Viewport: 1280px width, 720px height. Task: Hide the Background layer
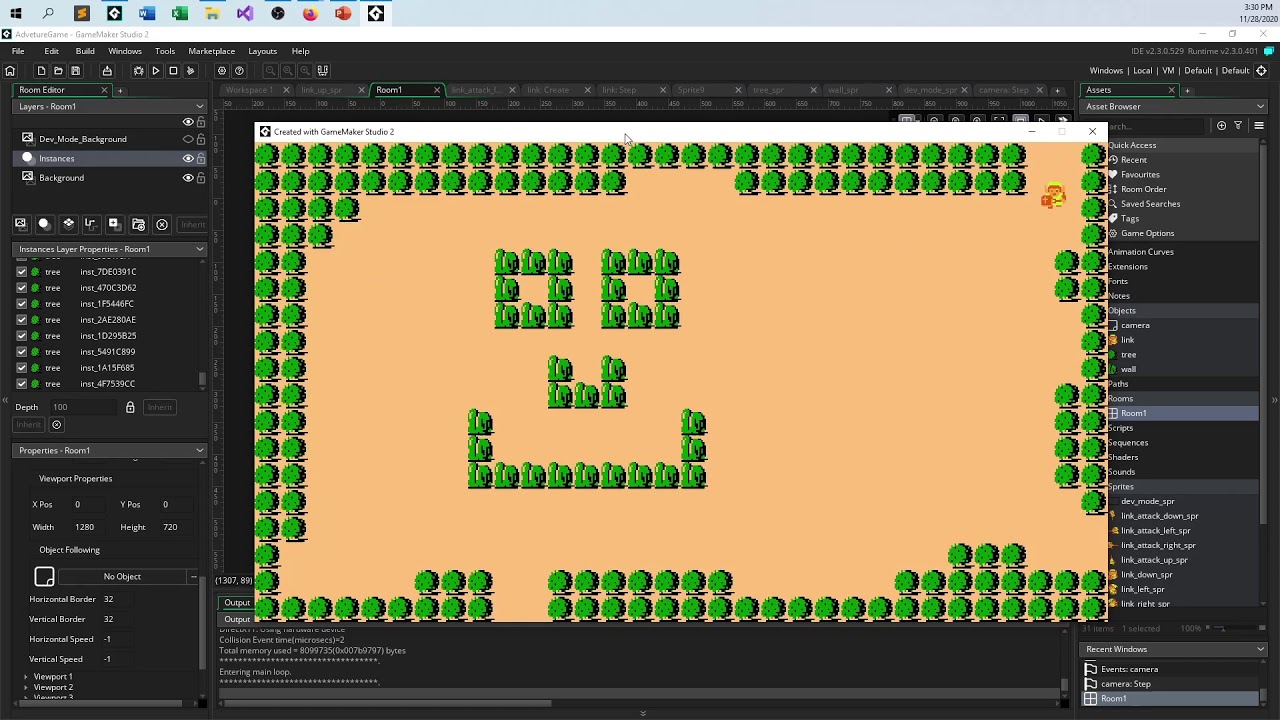pyautogui.click(x=187, y=177)
